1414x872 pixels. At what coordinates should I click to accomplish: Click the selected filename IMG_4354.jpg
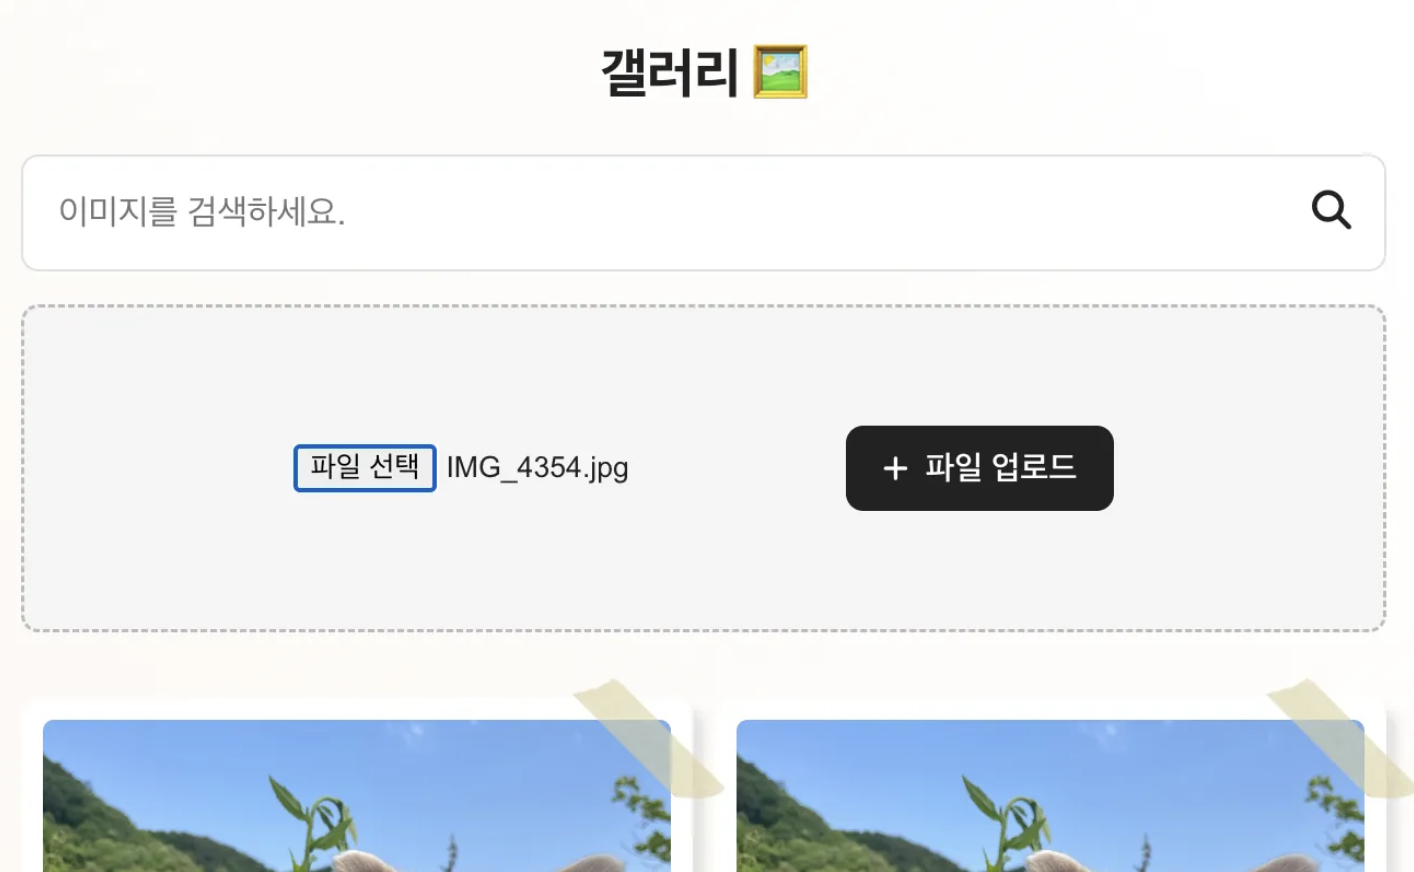tap(537, 468)
